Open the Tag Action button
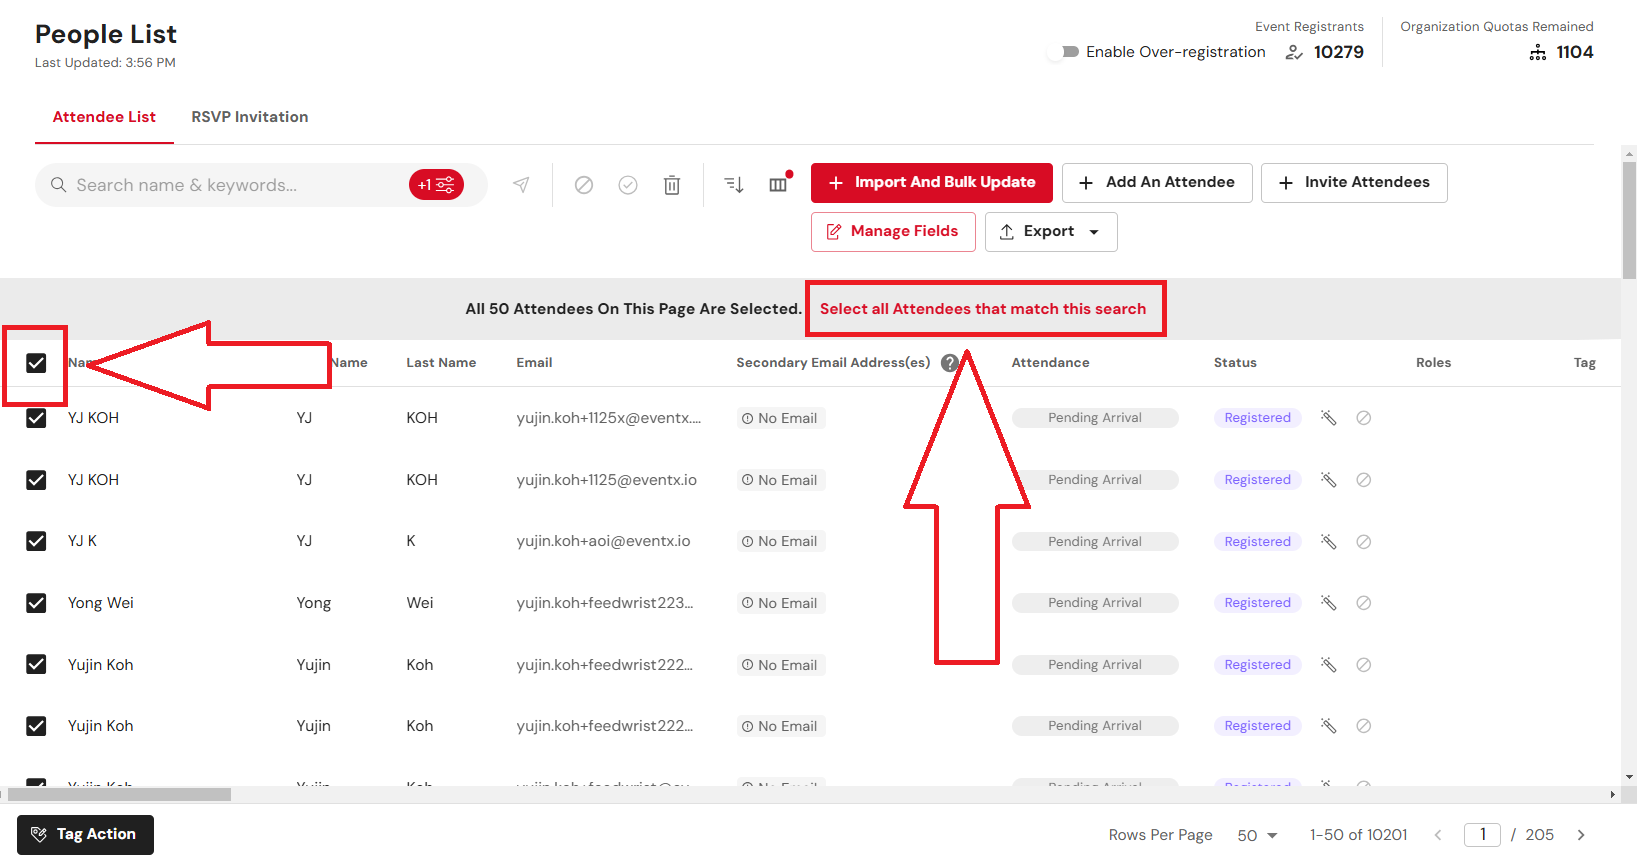This screenshot has width=1637, height=859. (x=85, y=835)
